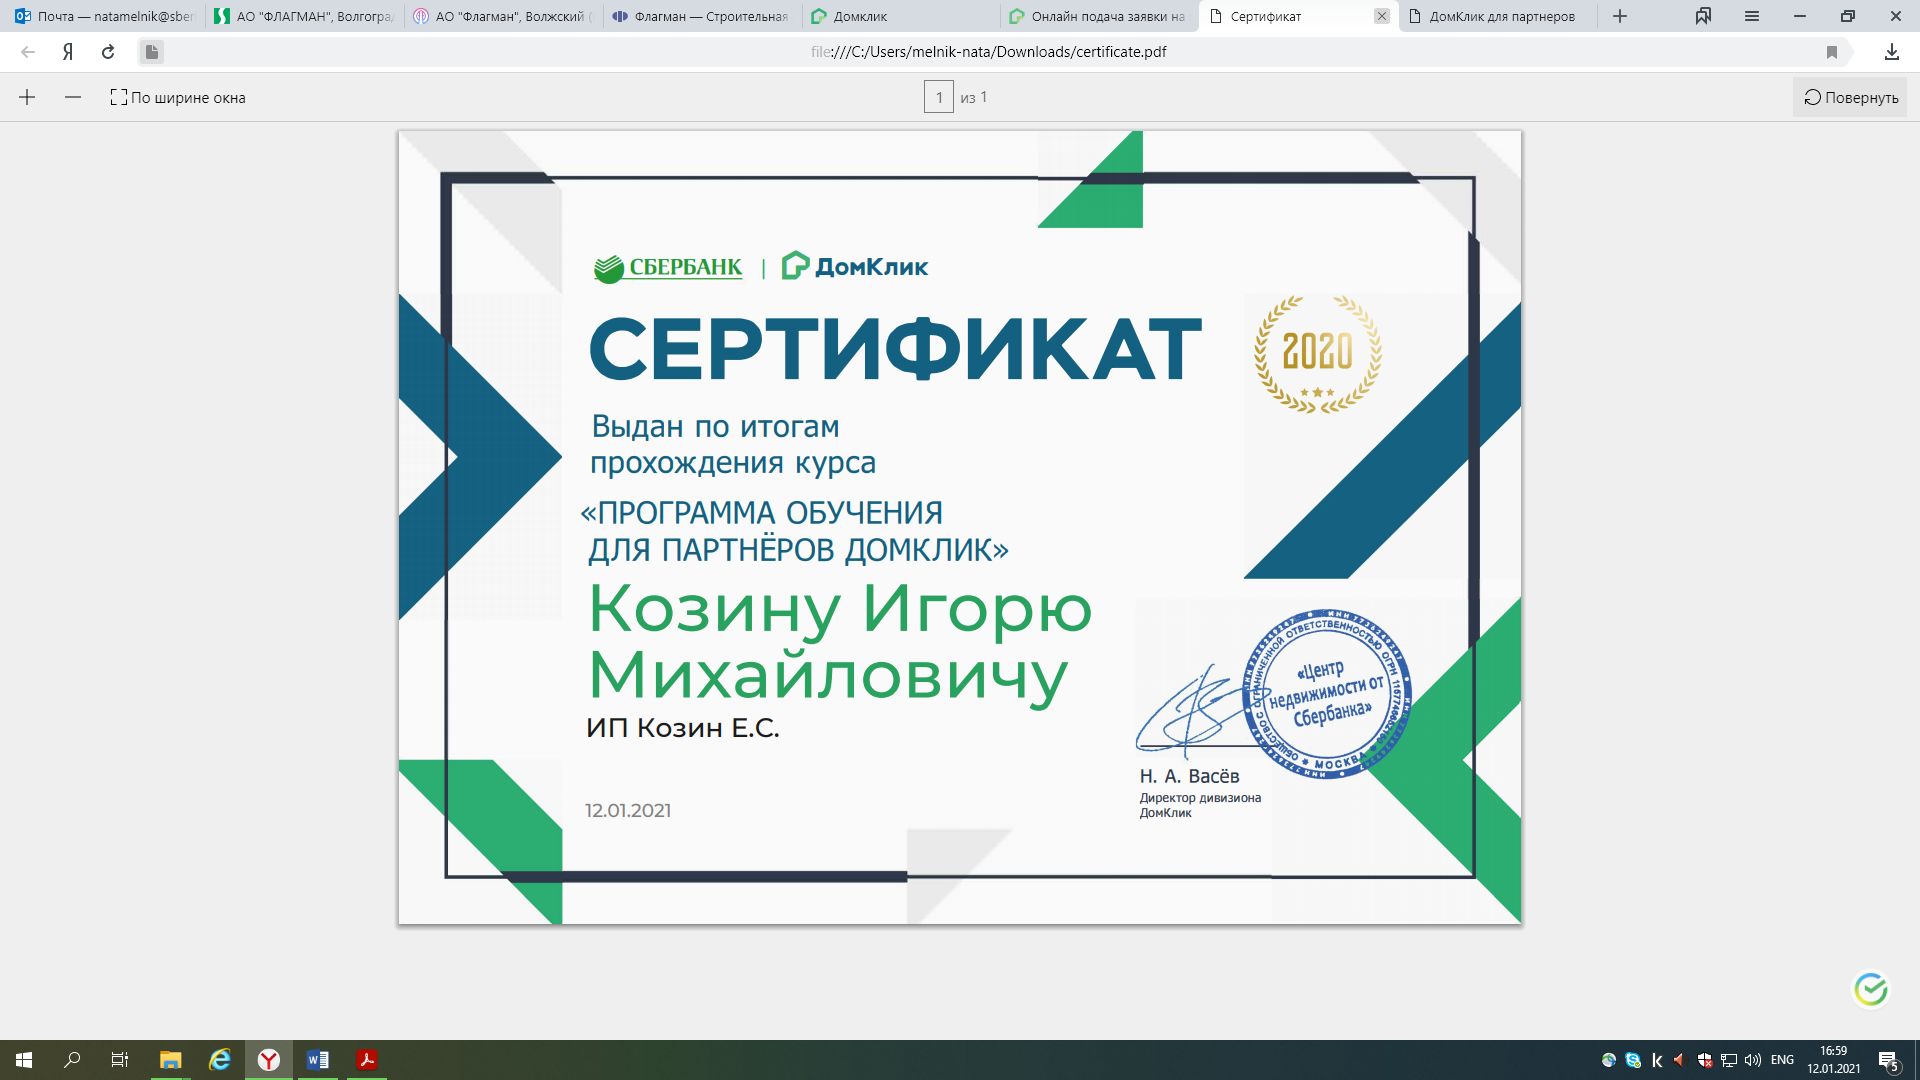This screenshot has width=1920, height=1080.
Task: Open Task View on the taskbar
Action: [x=120, y=1060]
